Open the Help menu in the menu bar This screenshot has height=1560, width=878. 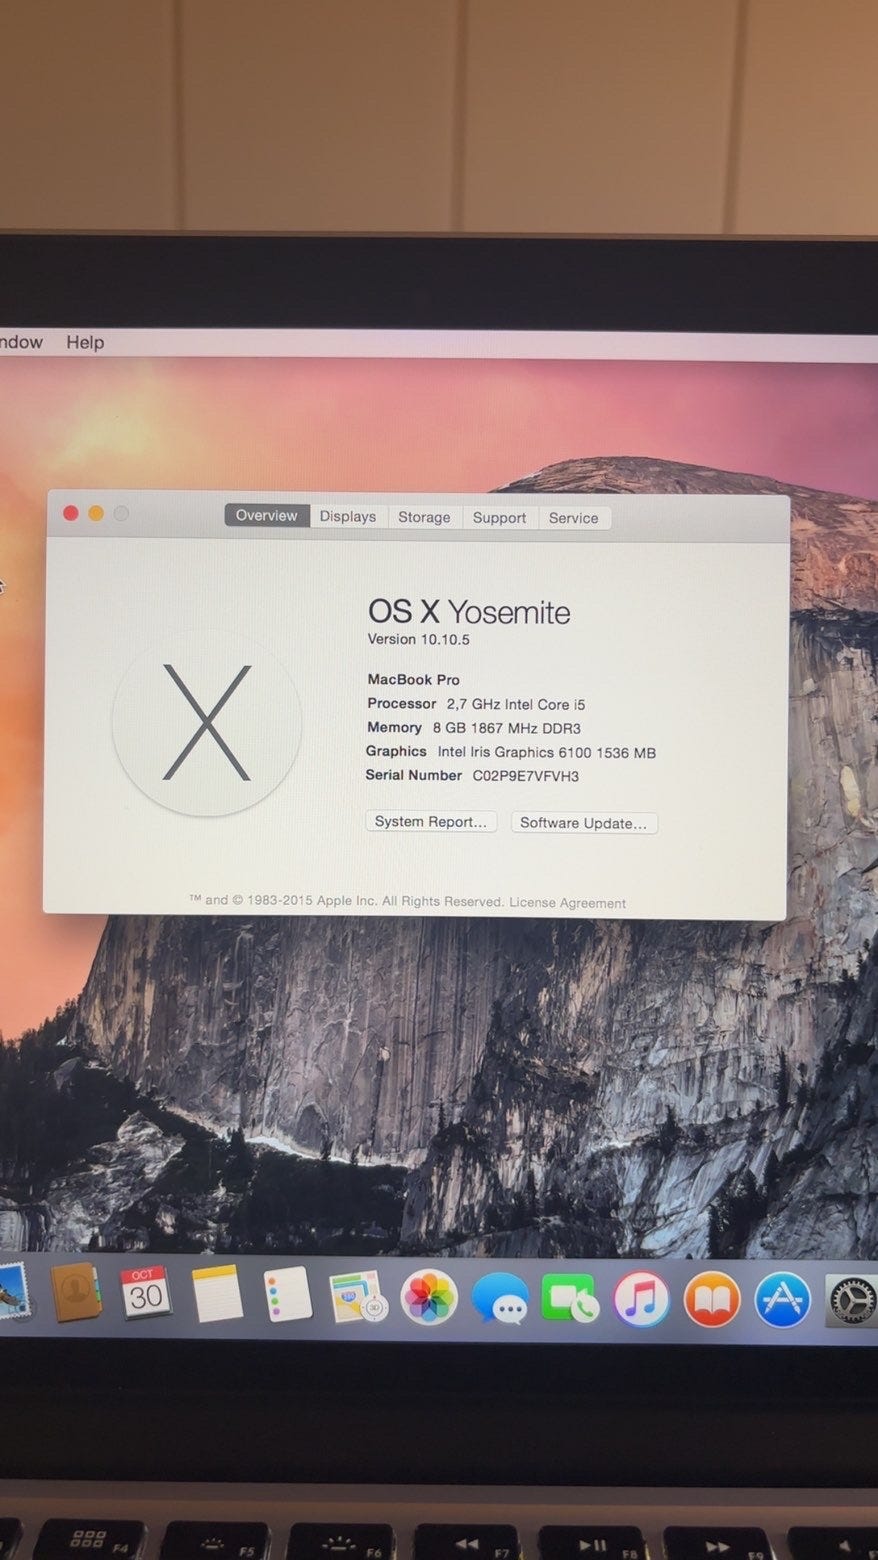click(x=85, y=342)
